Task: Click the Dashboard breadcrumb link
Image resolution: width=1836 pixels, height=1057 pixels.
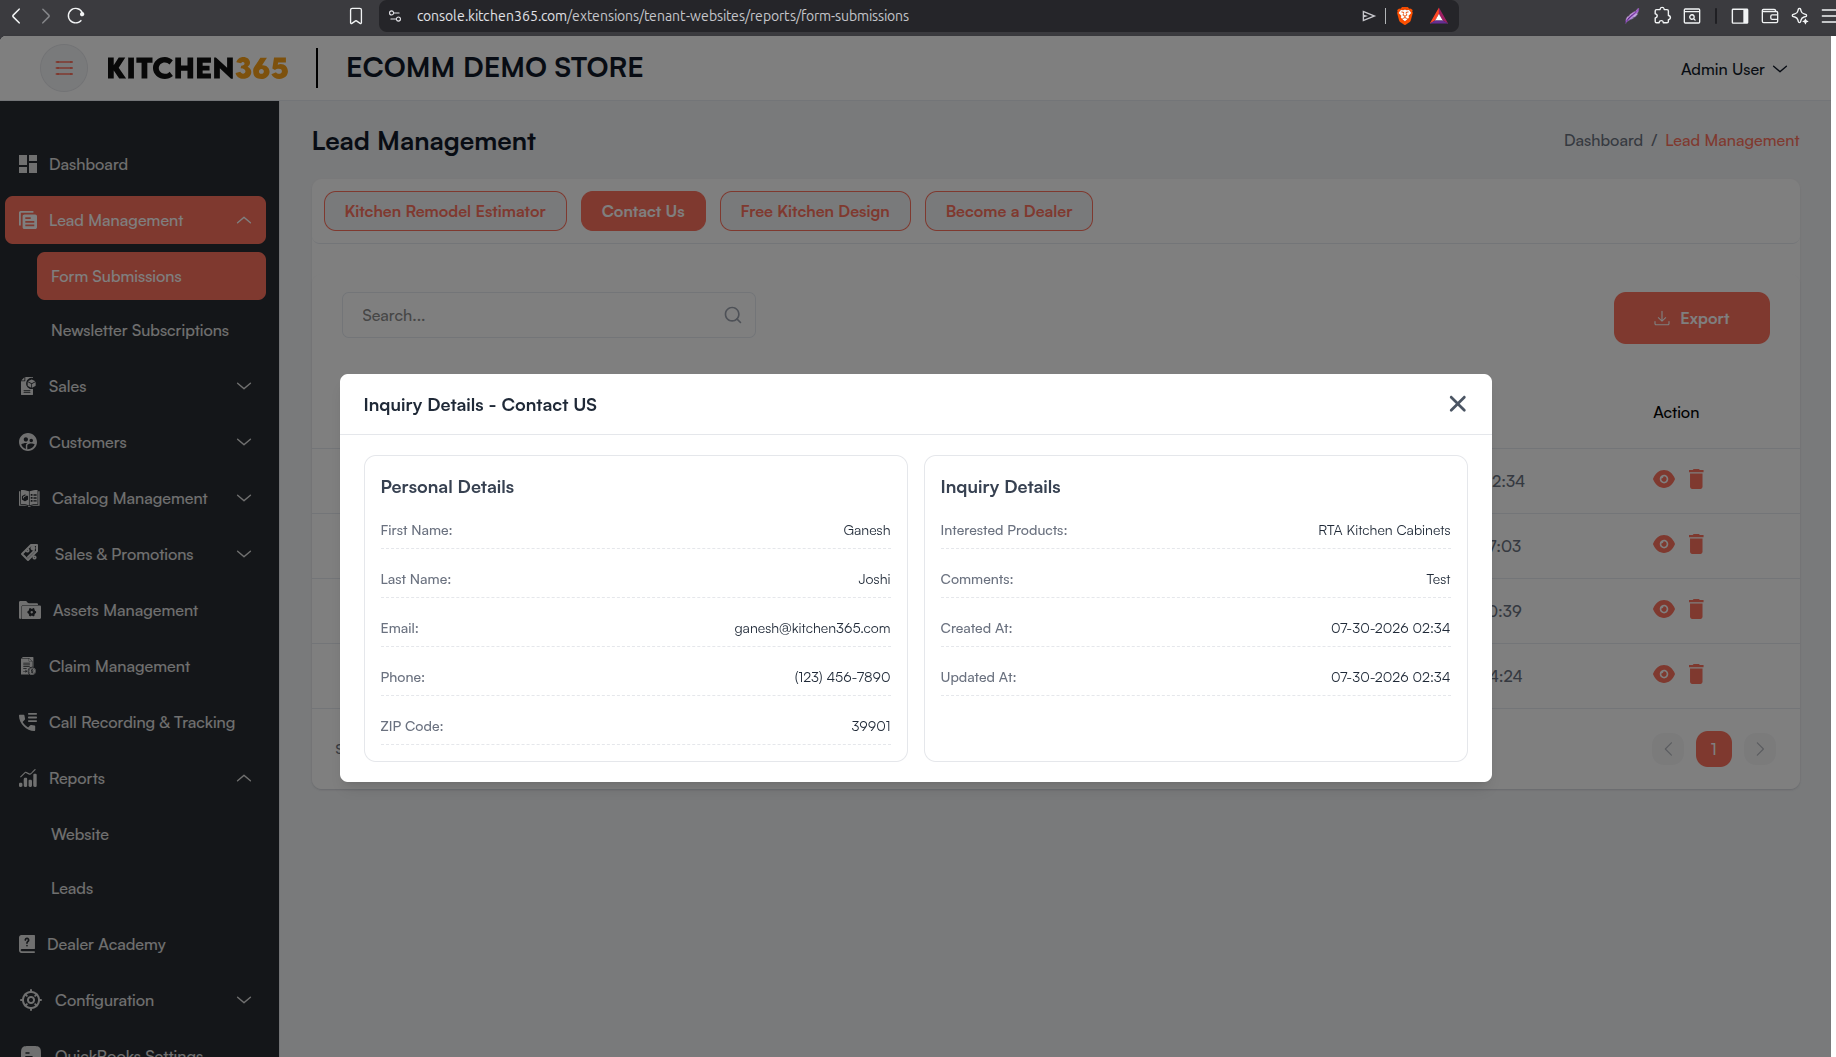Action: pyautogui.click(x=1603, y=141)
